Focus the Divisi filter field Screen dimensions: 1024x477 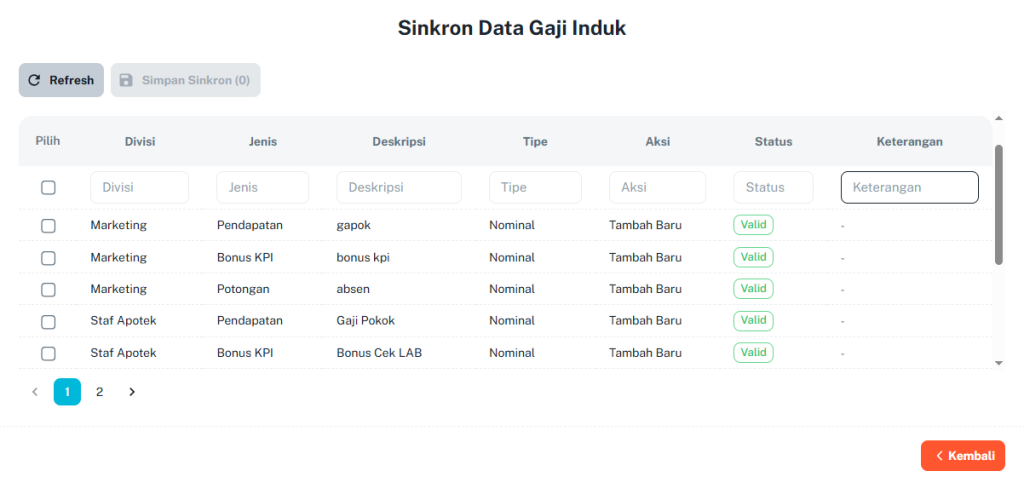[x=139, y=188]
